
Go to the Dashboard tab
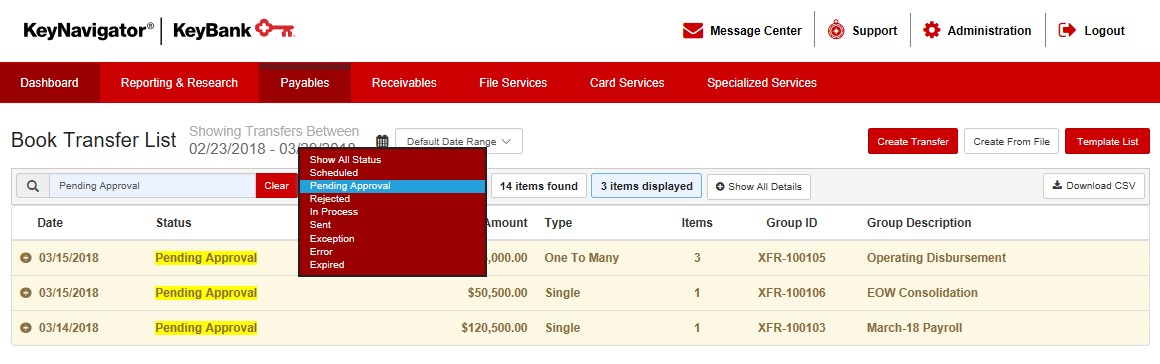50,83
